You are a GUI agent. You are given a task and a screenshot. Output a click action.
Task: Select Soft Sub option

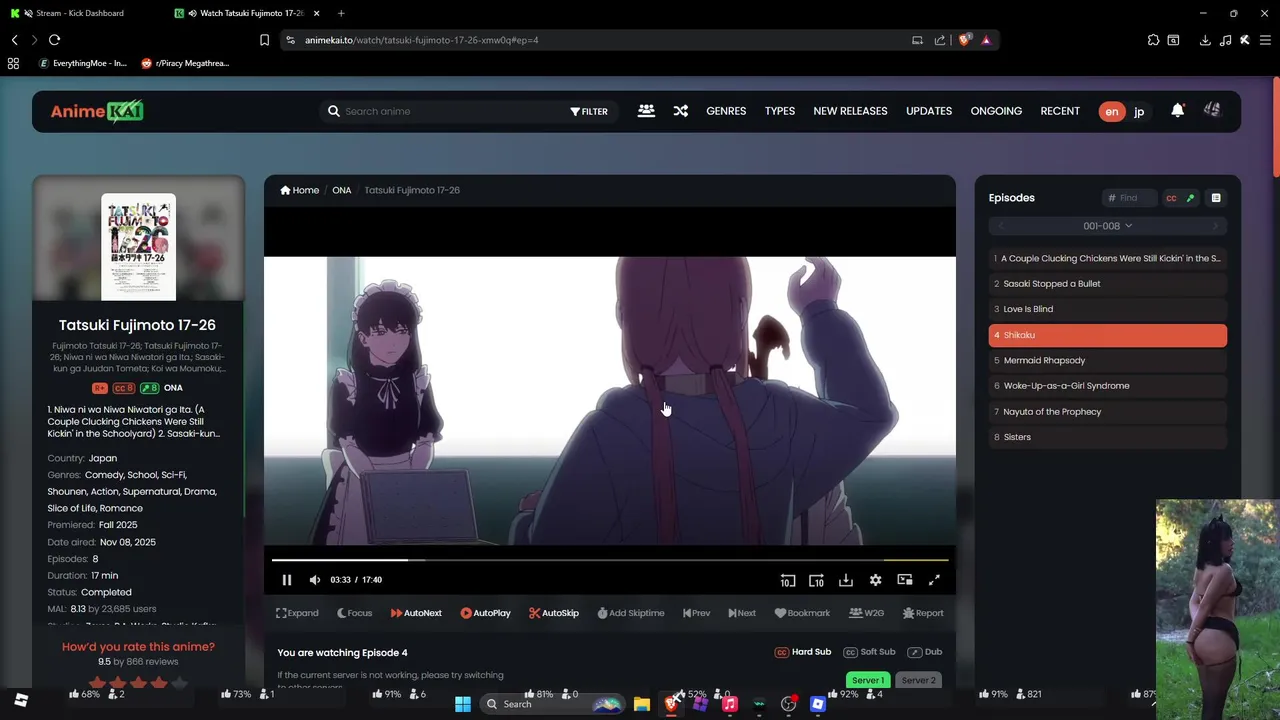click(870, 652)
